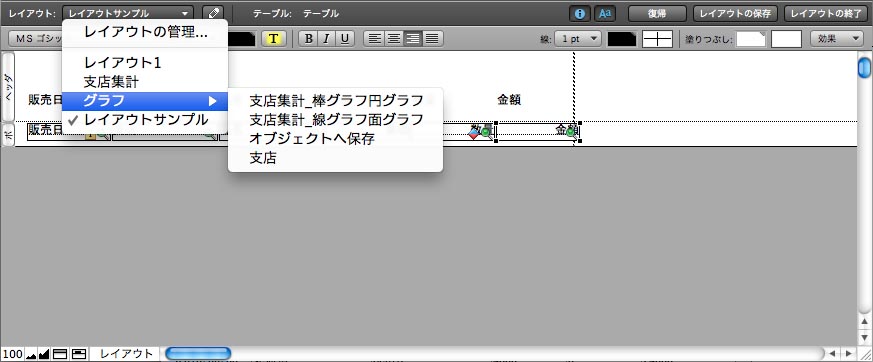Click レイアウトの終了 button
This screenshot has height=362, width=873.
[826, 13]
